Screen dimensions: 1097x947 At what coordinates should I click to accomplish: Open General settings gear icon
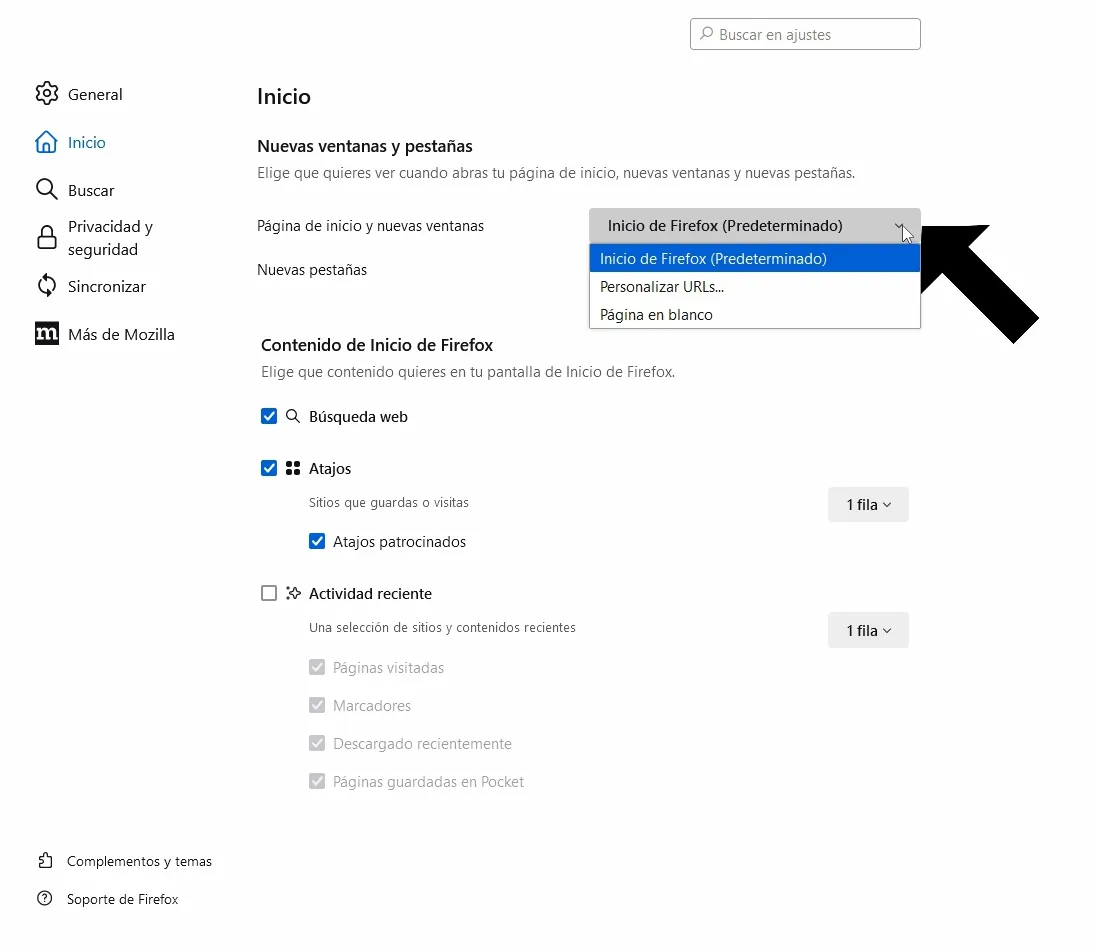coord(47,94)
